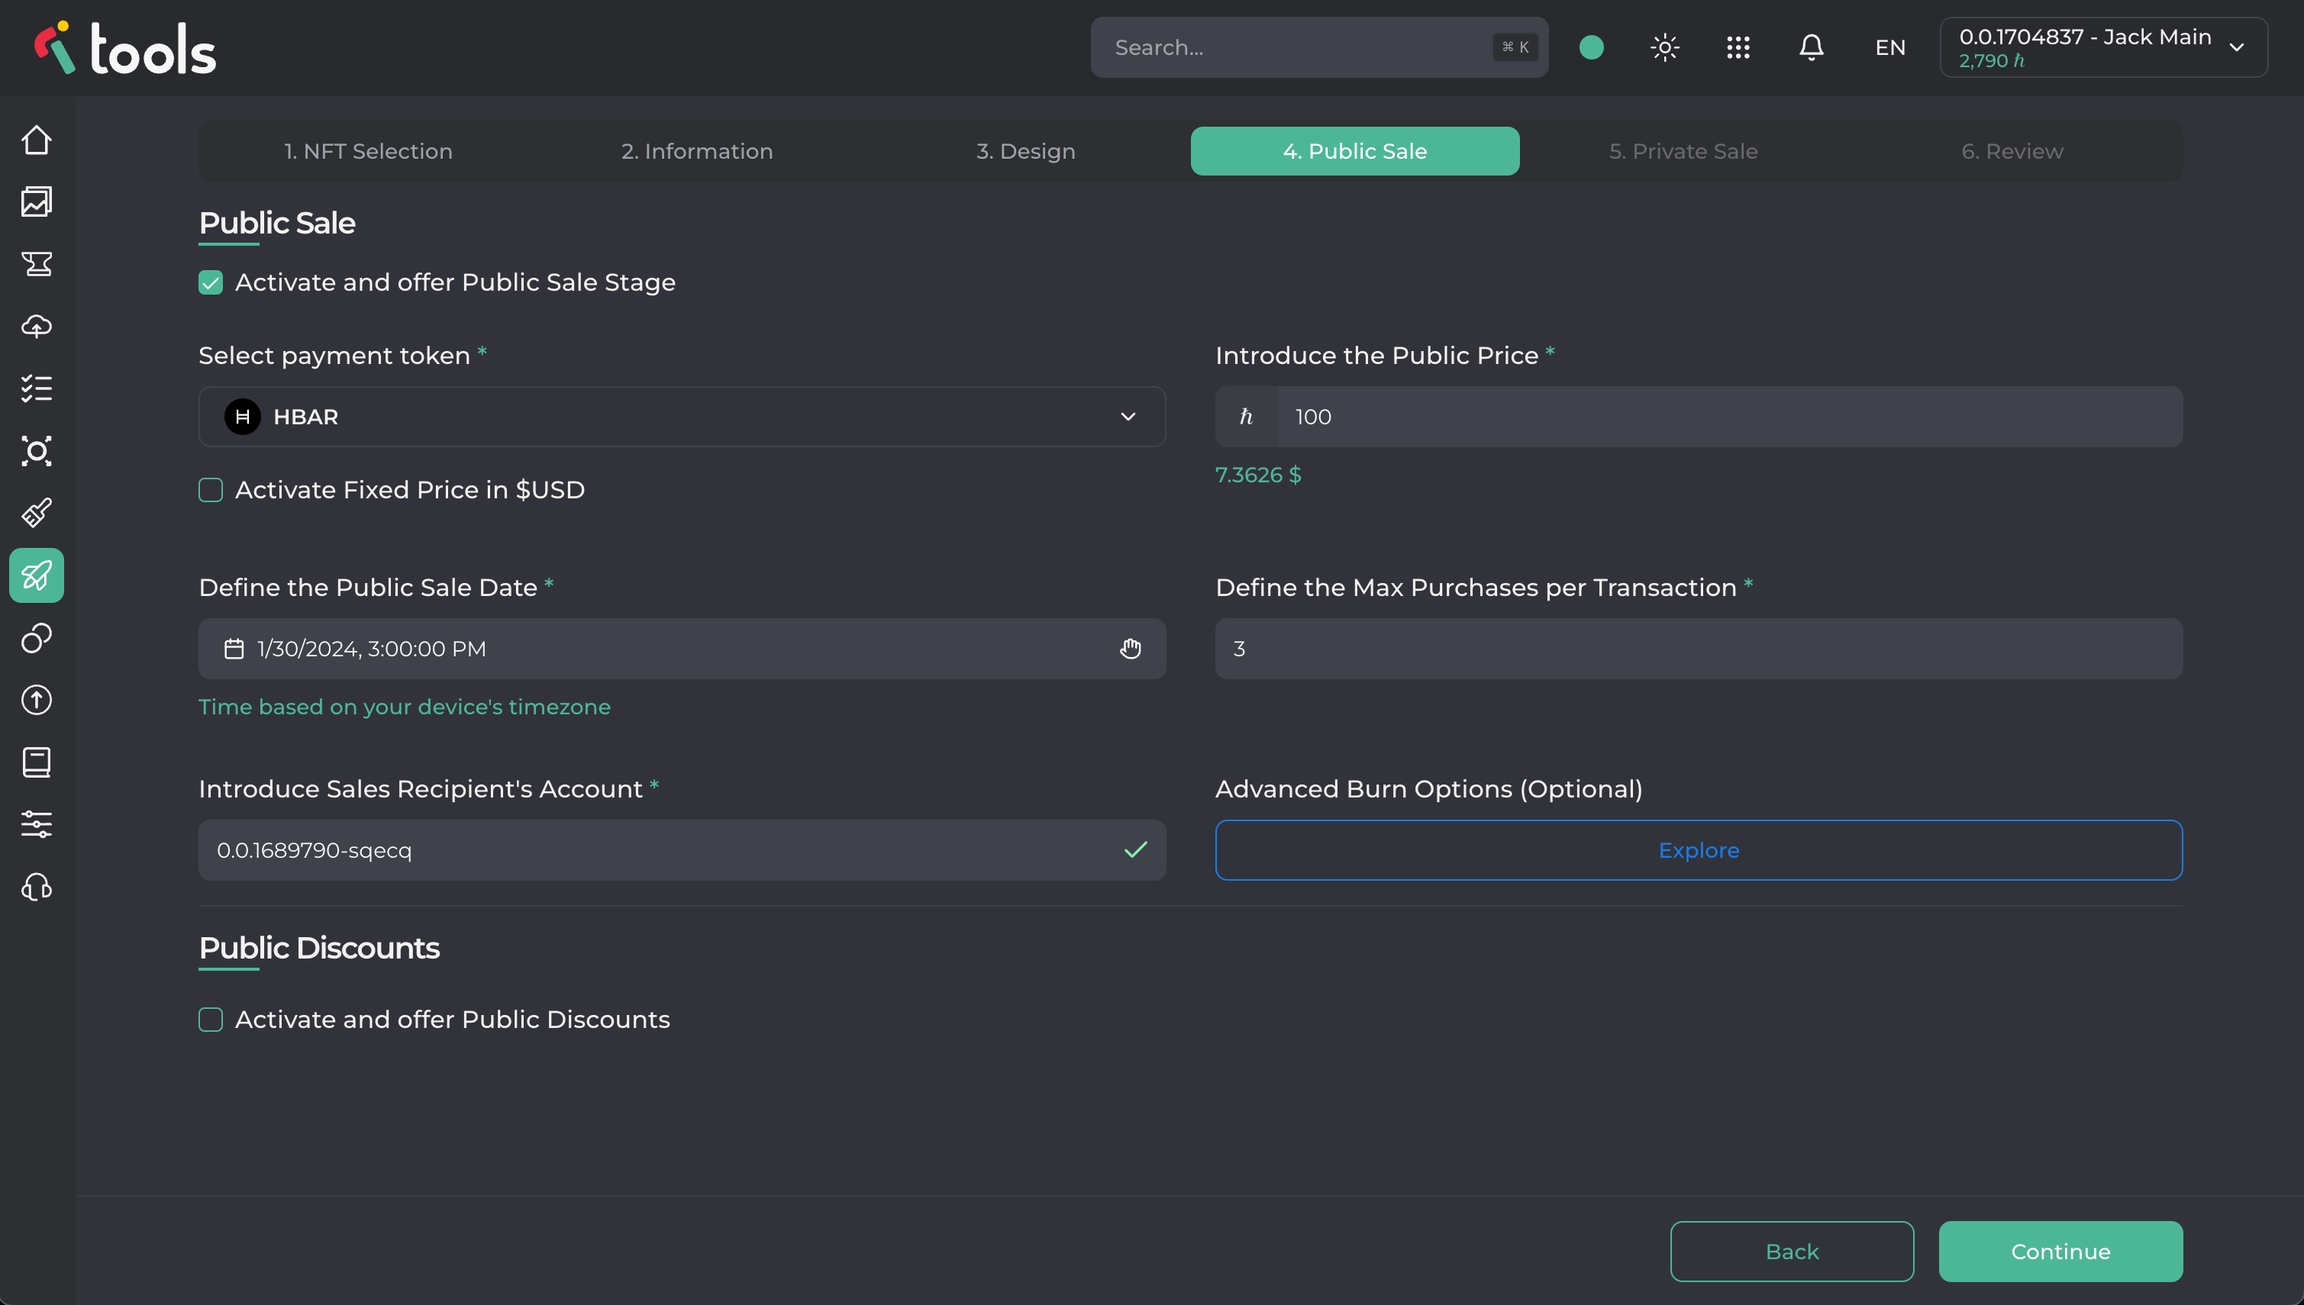Click the cloud upload sidebar icon
The width and height of the screenshot is (2304, 1305).
tap(37, 326)
